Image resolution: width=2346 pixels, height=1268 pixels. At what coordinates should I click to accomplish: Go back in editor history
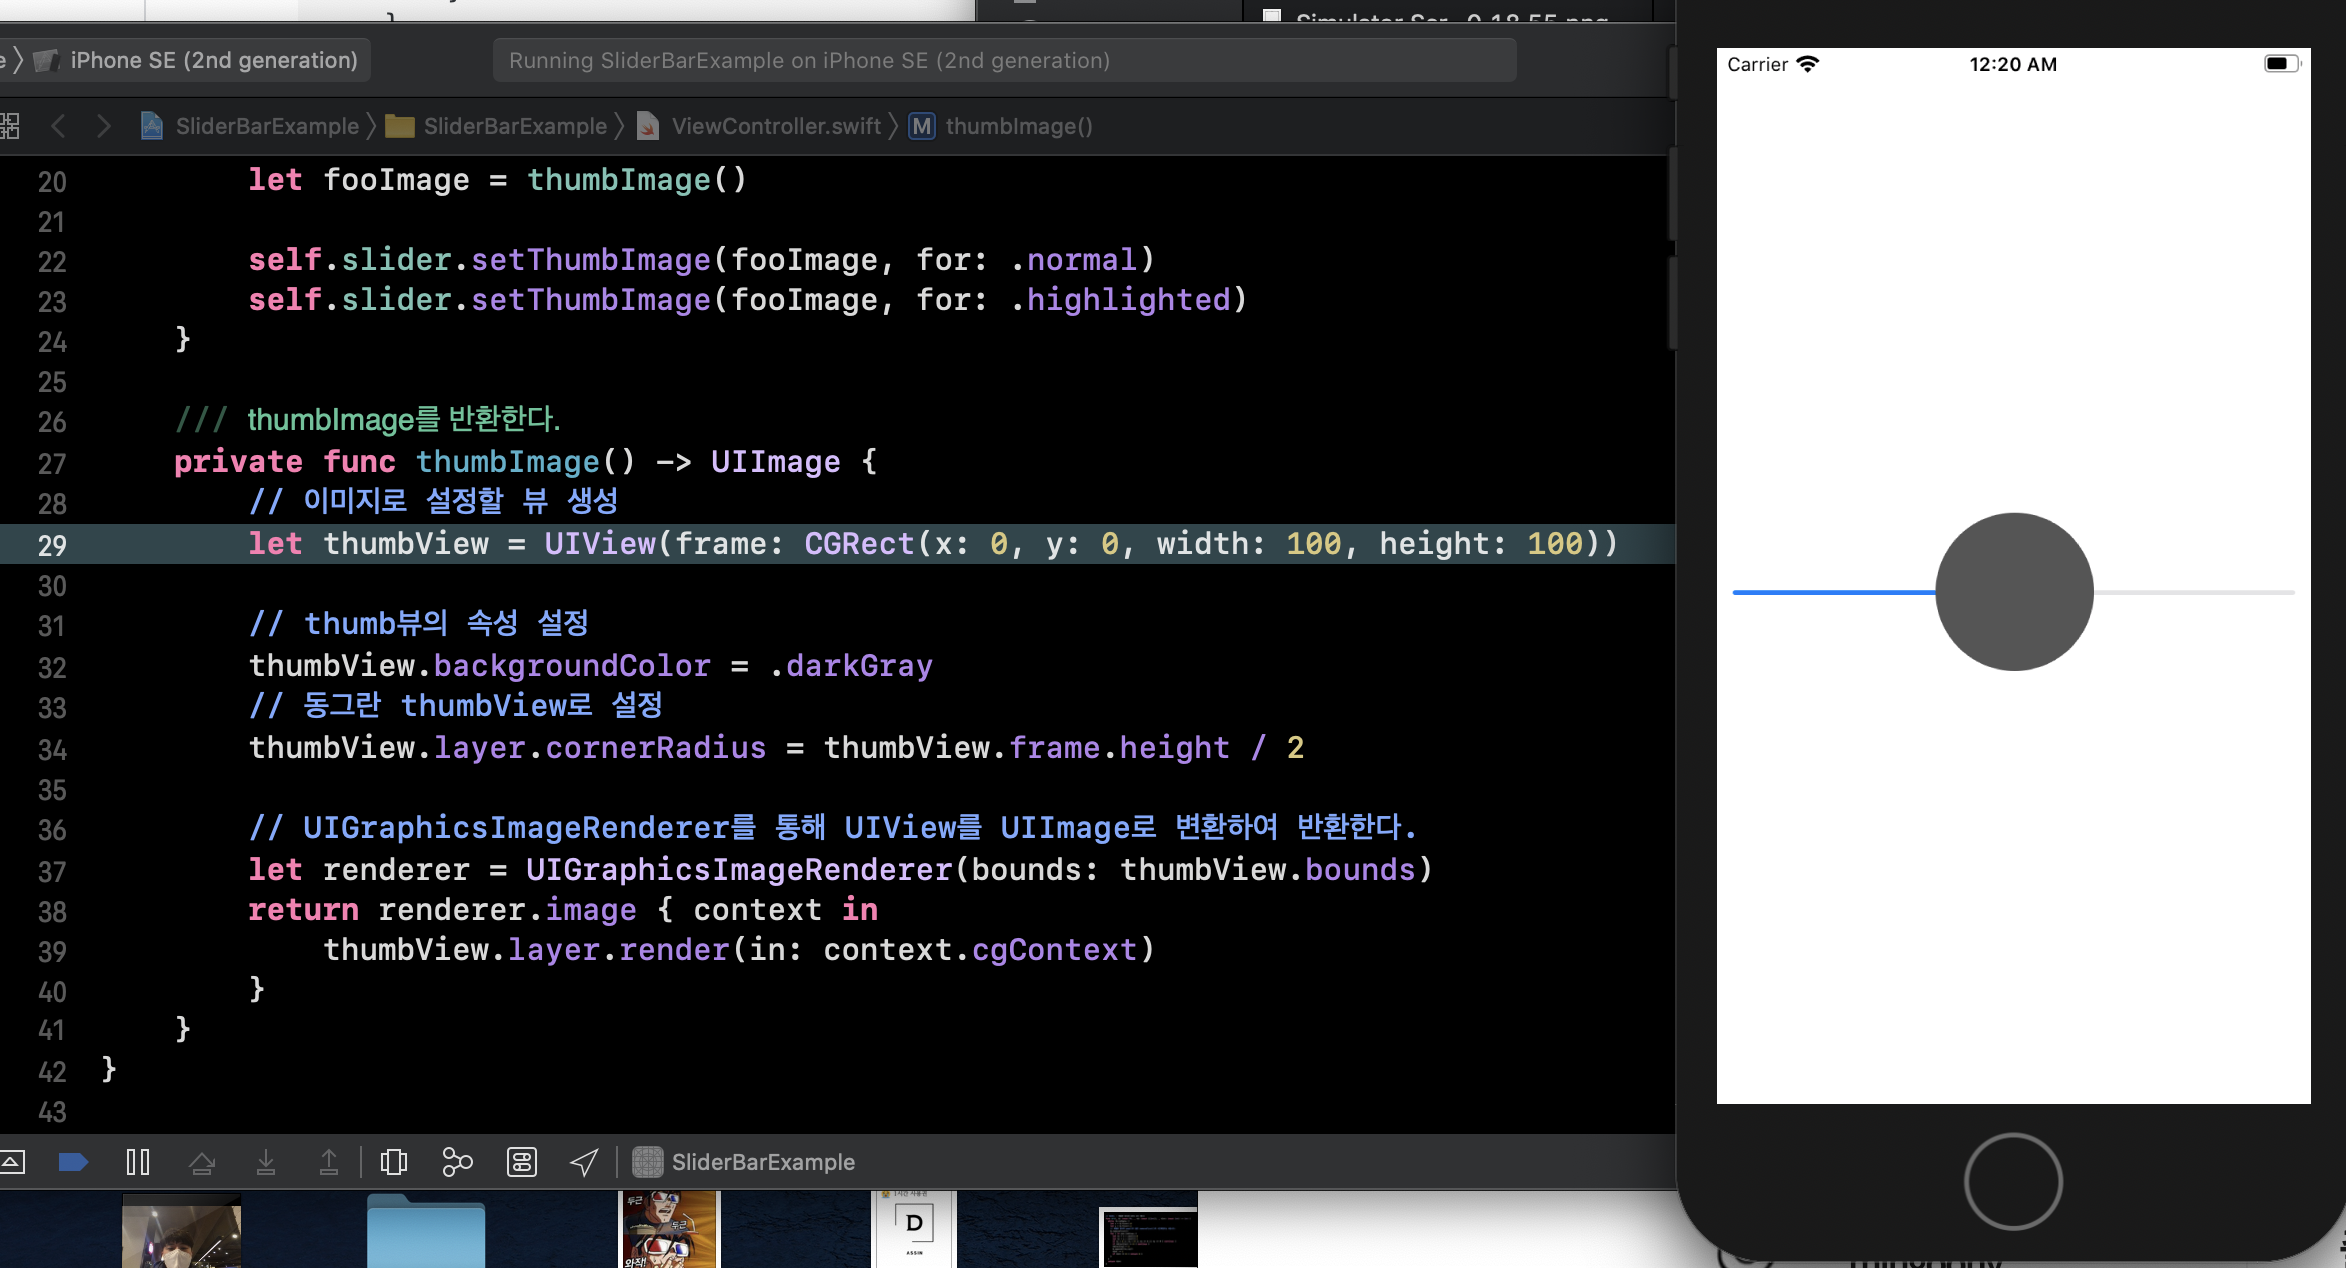pos(58,126)
